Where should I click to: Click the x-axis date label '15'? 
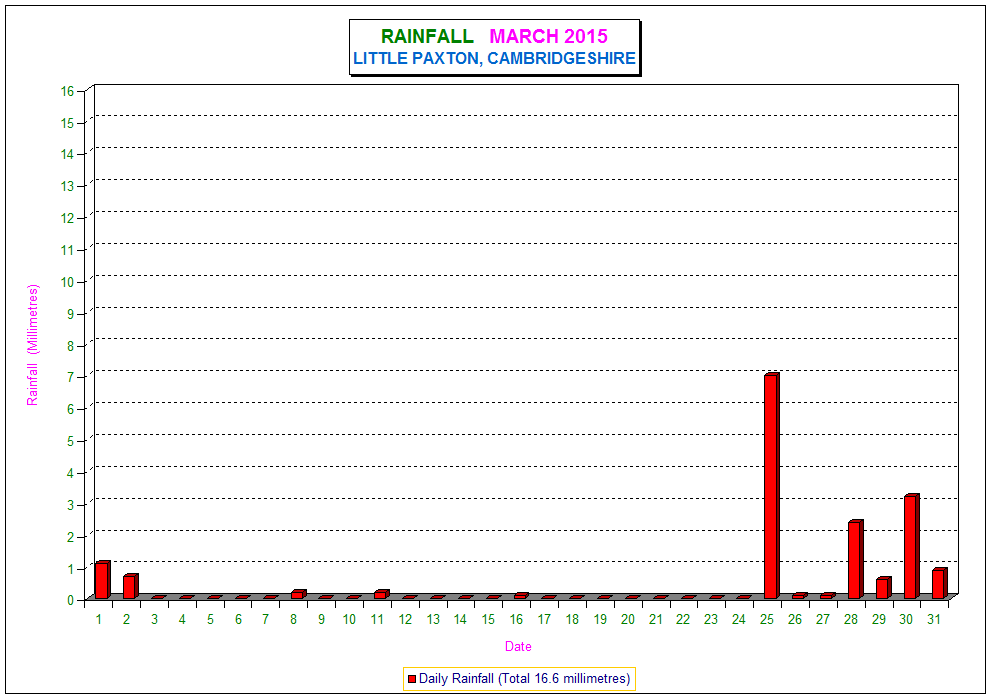[488, 620]
